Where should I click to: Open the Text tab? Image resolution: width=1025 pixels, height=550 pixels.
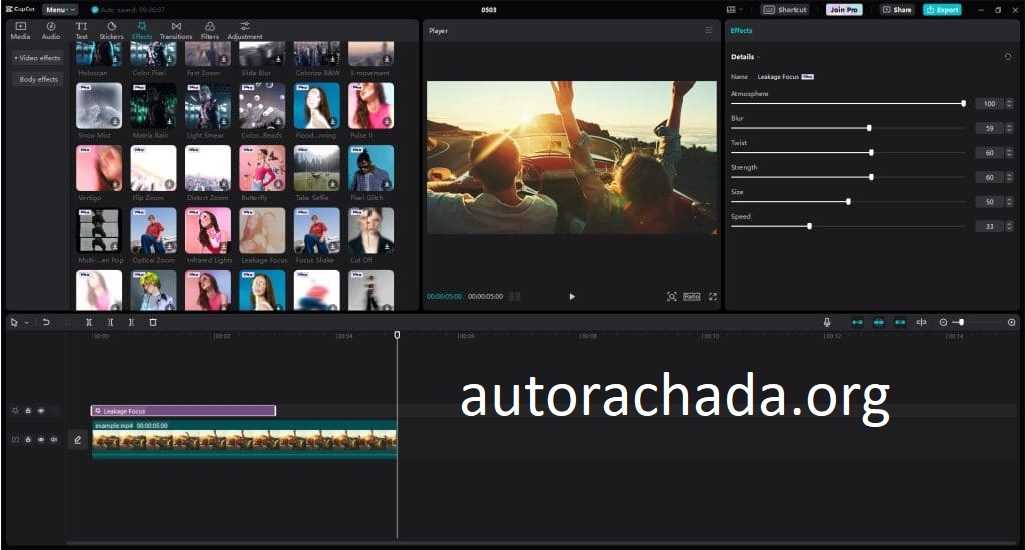pos(81,30)
